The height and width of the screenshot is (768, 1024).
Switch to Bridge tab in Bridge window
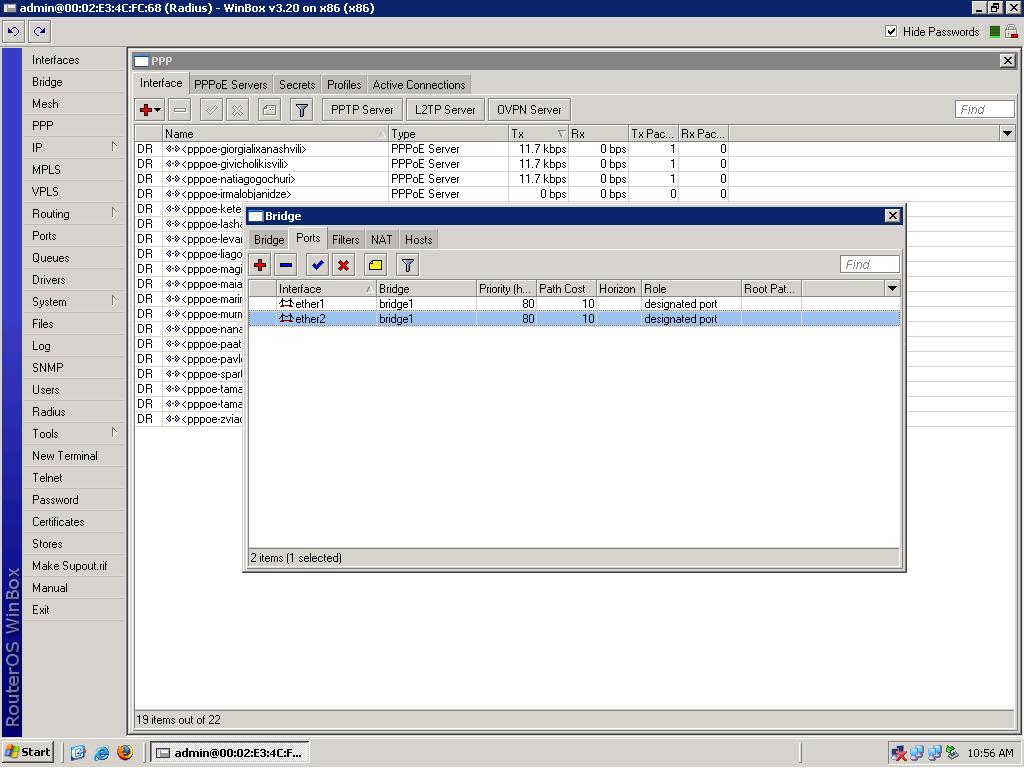[269, 240]
